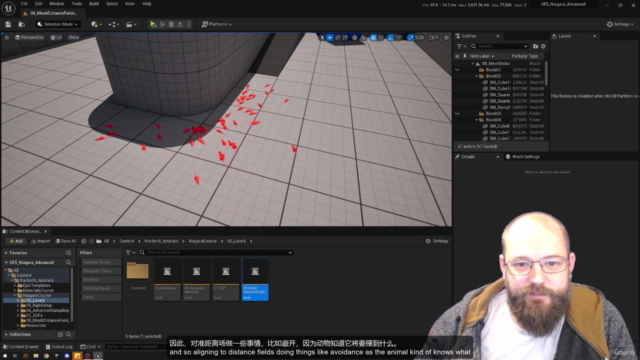Screen dimensions: 640x360
Task: Click the Skip frame button
Action: 162,24
